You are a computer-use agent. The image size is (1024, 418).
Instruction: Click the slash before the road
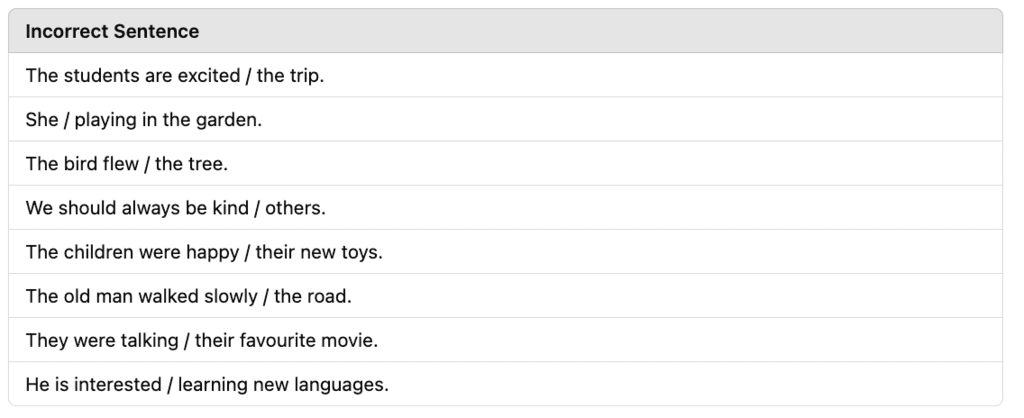pos(266,297)
